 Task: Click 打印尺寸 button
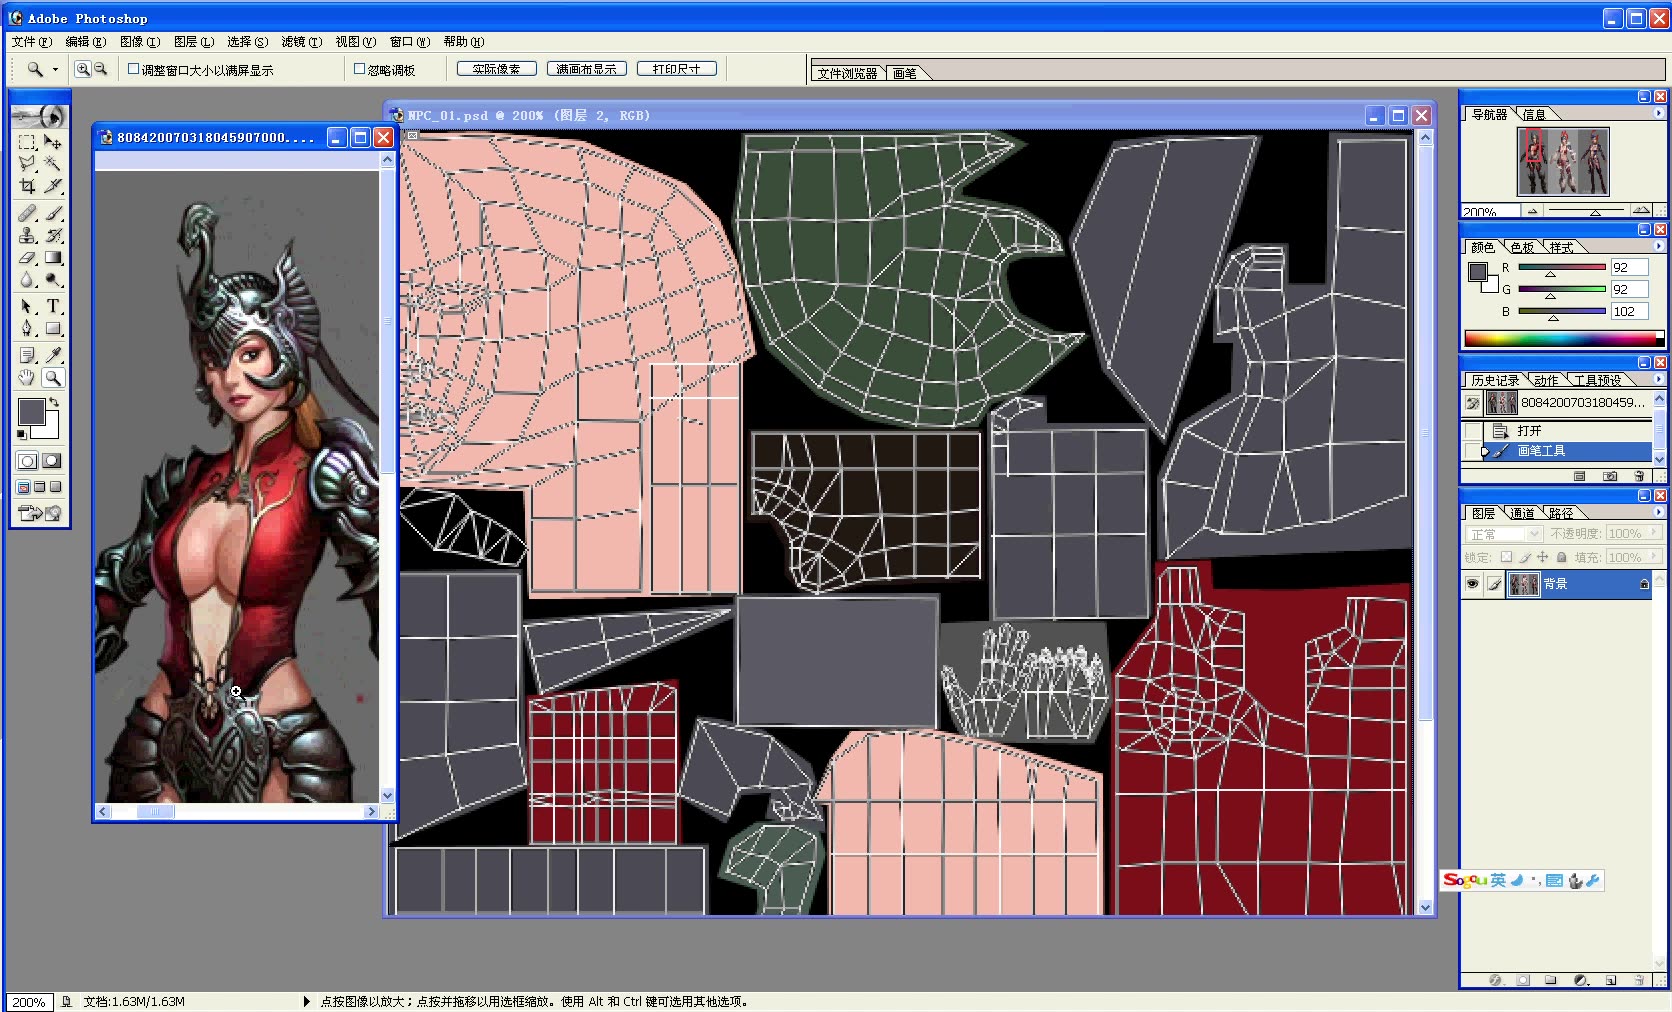677,69
